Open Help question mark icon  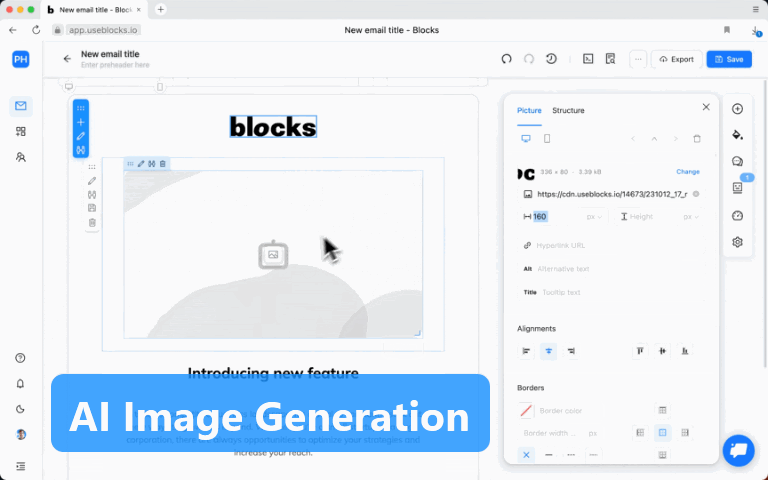click(x=20, y=358)
